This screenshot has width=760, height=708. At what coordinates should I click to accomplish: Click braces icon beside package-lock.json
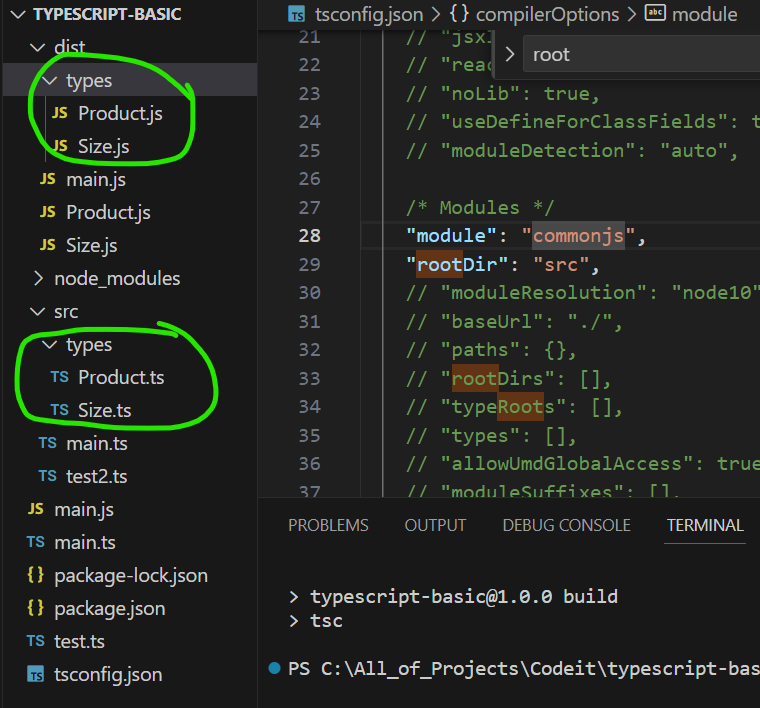tap(35, 575)
